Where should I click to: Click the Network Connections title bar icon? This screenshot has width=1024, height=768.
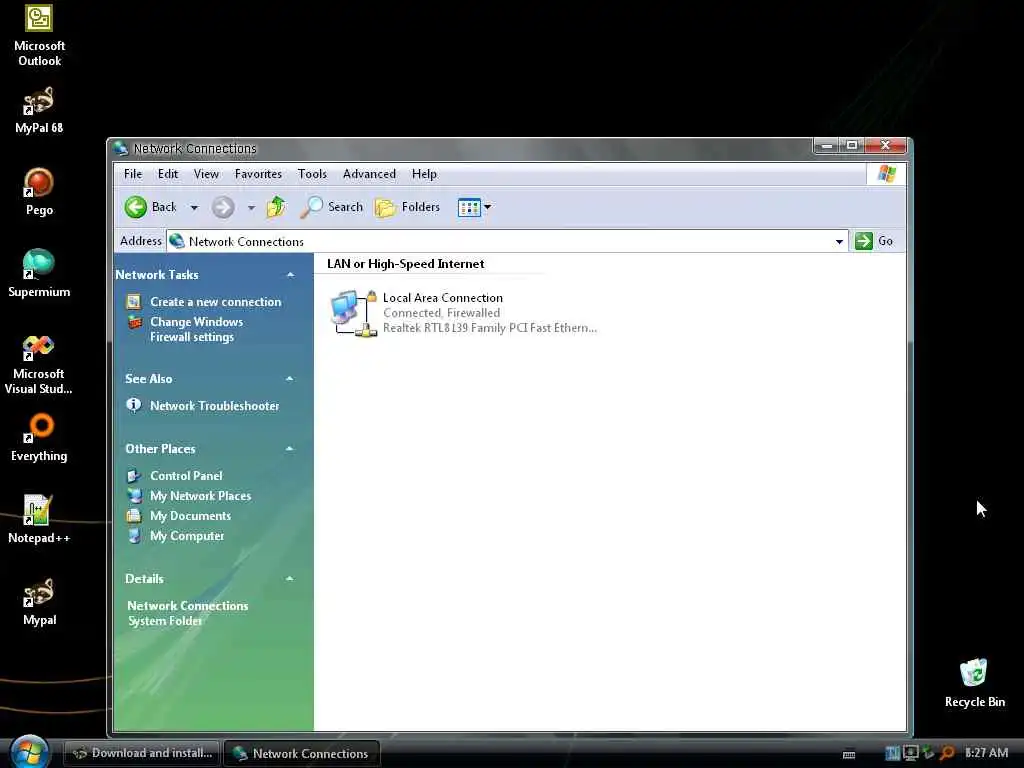click(120, 148)
